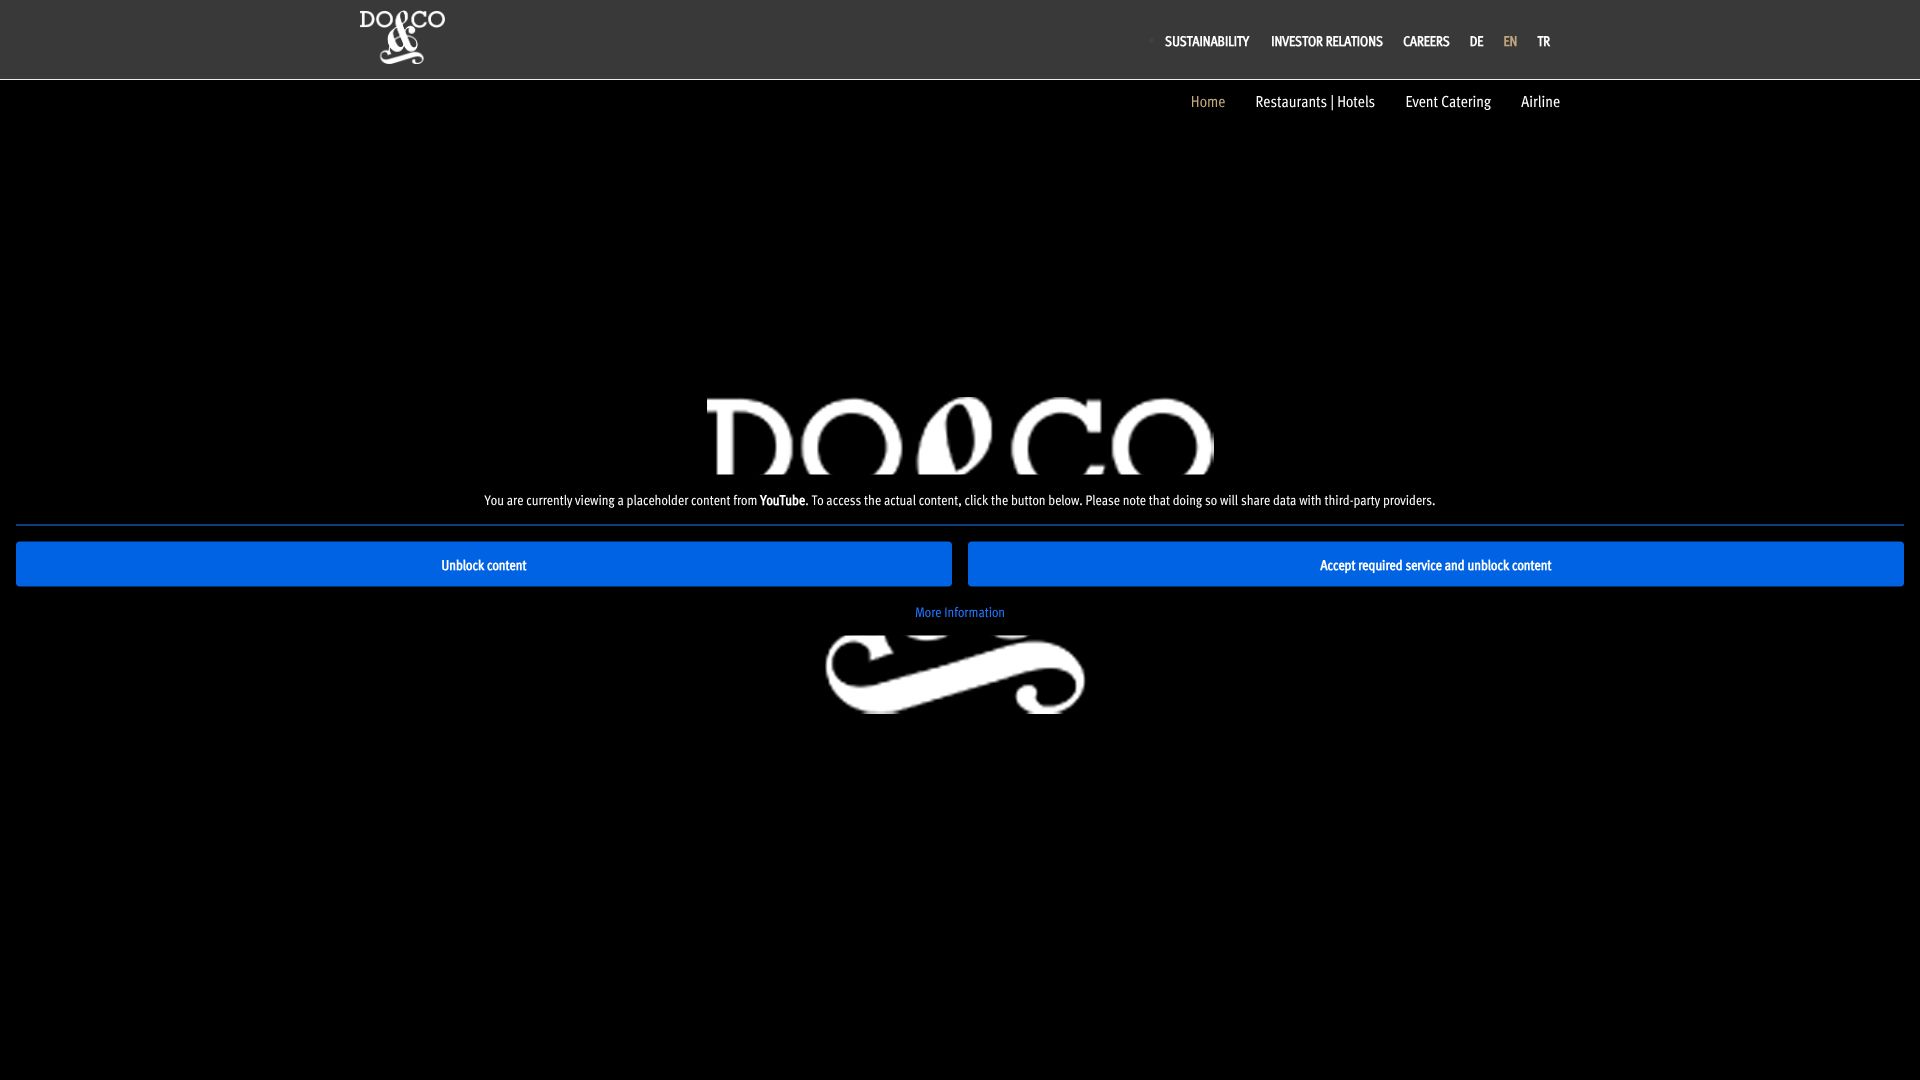
Task: Go to Investor Relations
Action: pos(1326,42)
